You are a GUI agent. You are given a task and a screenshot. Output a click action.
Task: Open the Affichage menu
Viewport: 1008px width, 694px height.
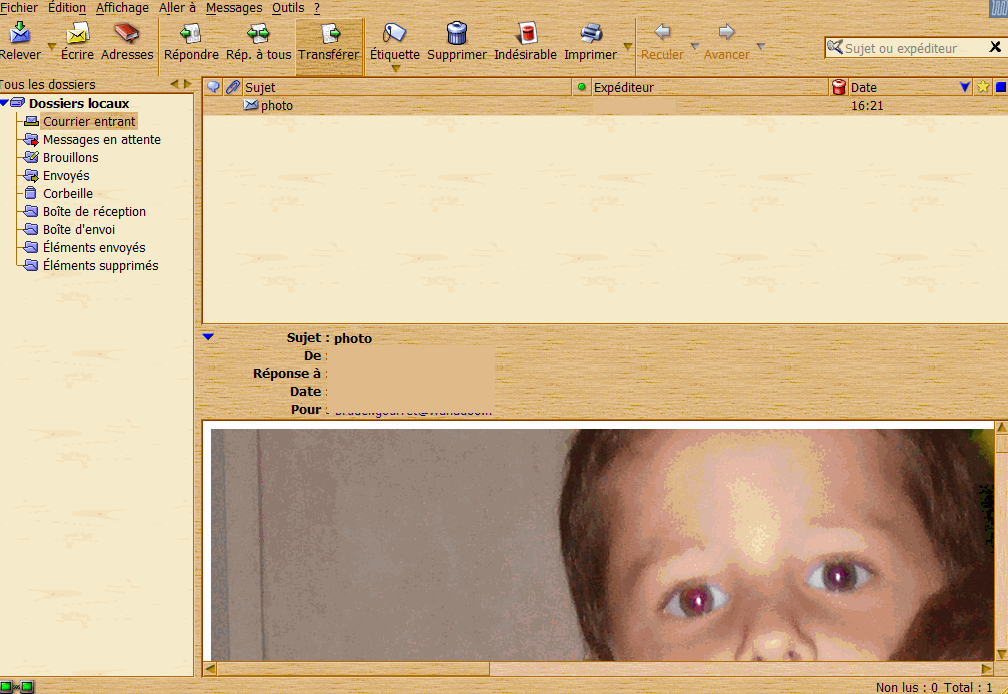coord(122,7)
